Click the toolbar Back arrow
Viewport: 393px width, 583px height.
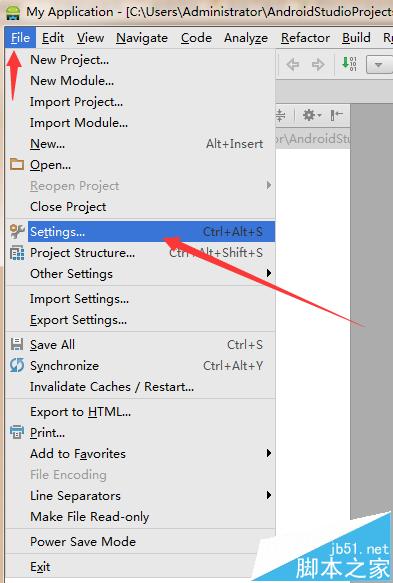293,65
